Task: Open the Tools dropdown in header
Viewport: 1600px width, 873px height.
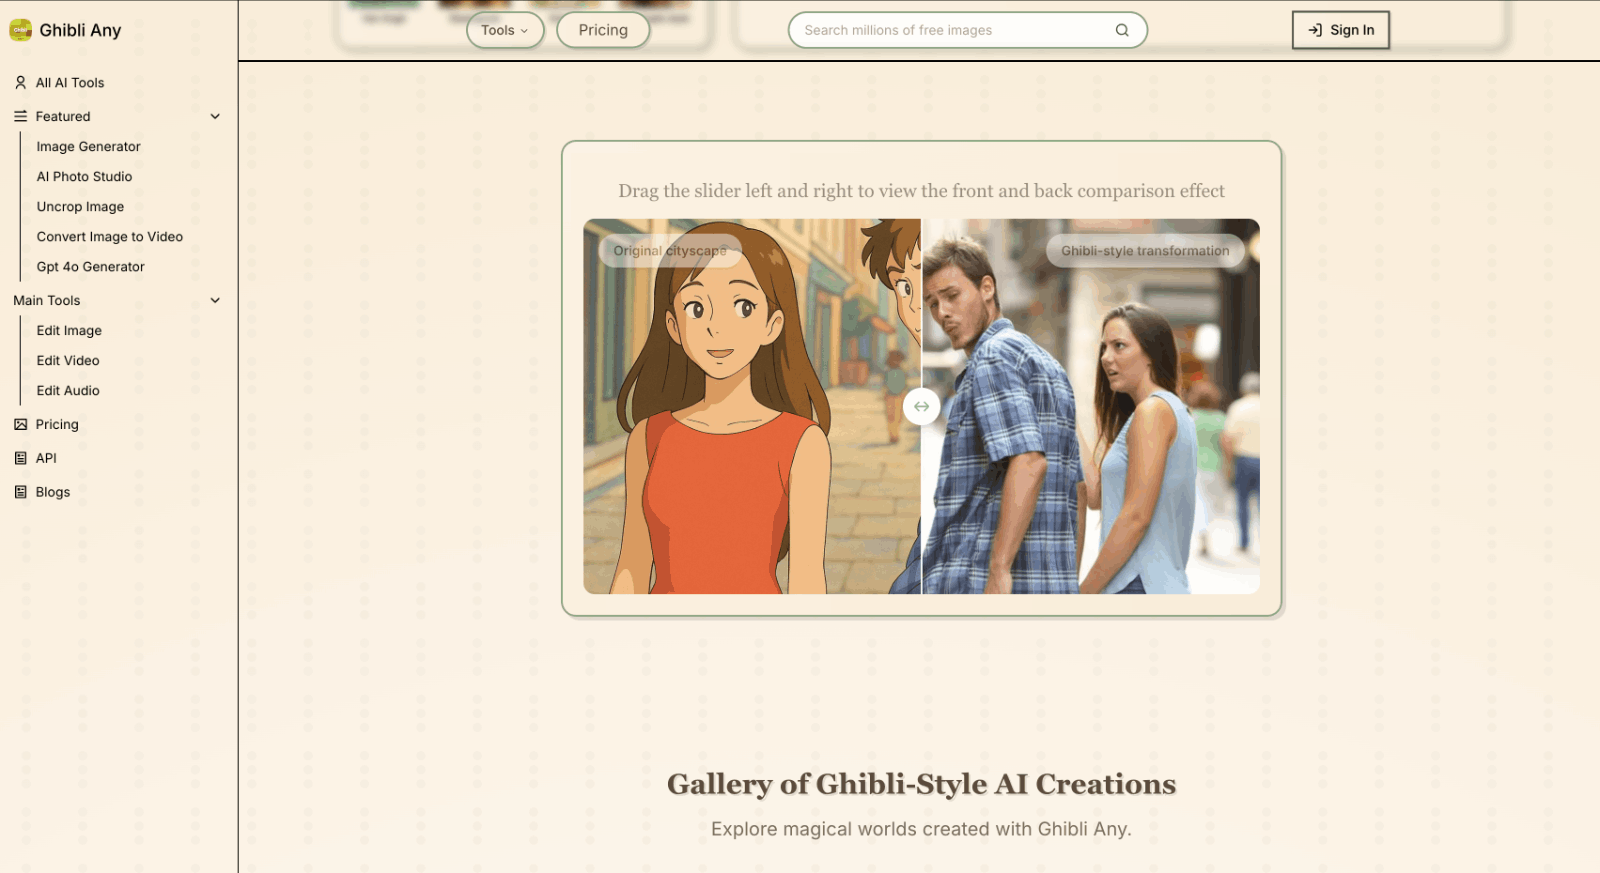Action: [505, 30]
